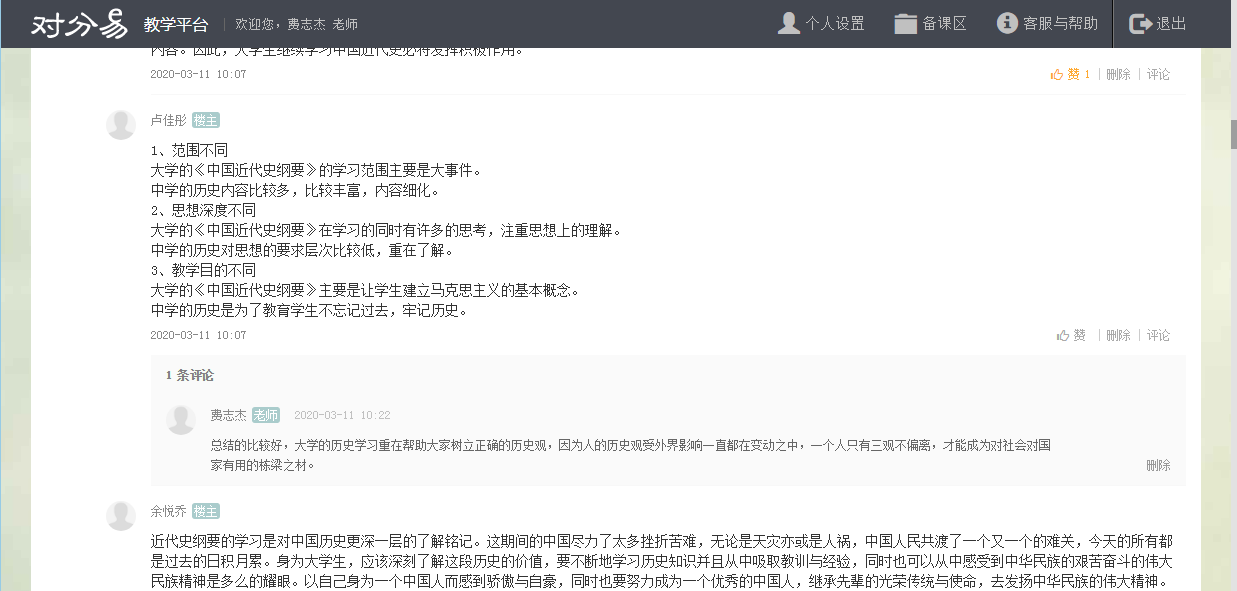The image size is (1237, 591).
Task: Comment on 卢佳彤's post
Action: point(1158,335)
